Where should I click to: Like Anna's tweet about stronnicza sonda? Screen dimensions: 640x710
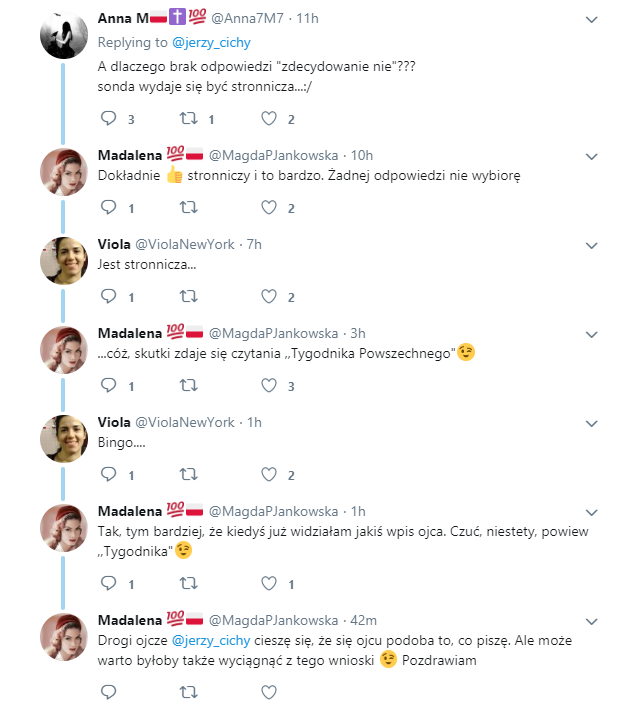[267, 119]
